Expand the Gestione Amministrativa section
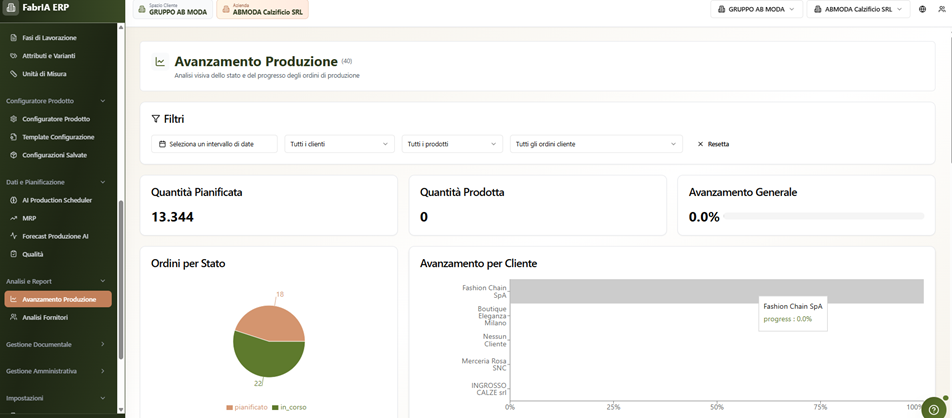 point(56,371)
